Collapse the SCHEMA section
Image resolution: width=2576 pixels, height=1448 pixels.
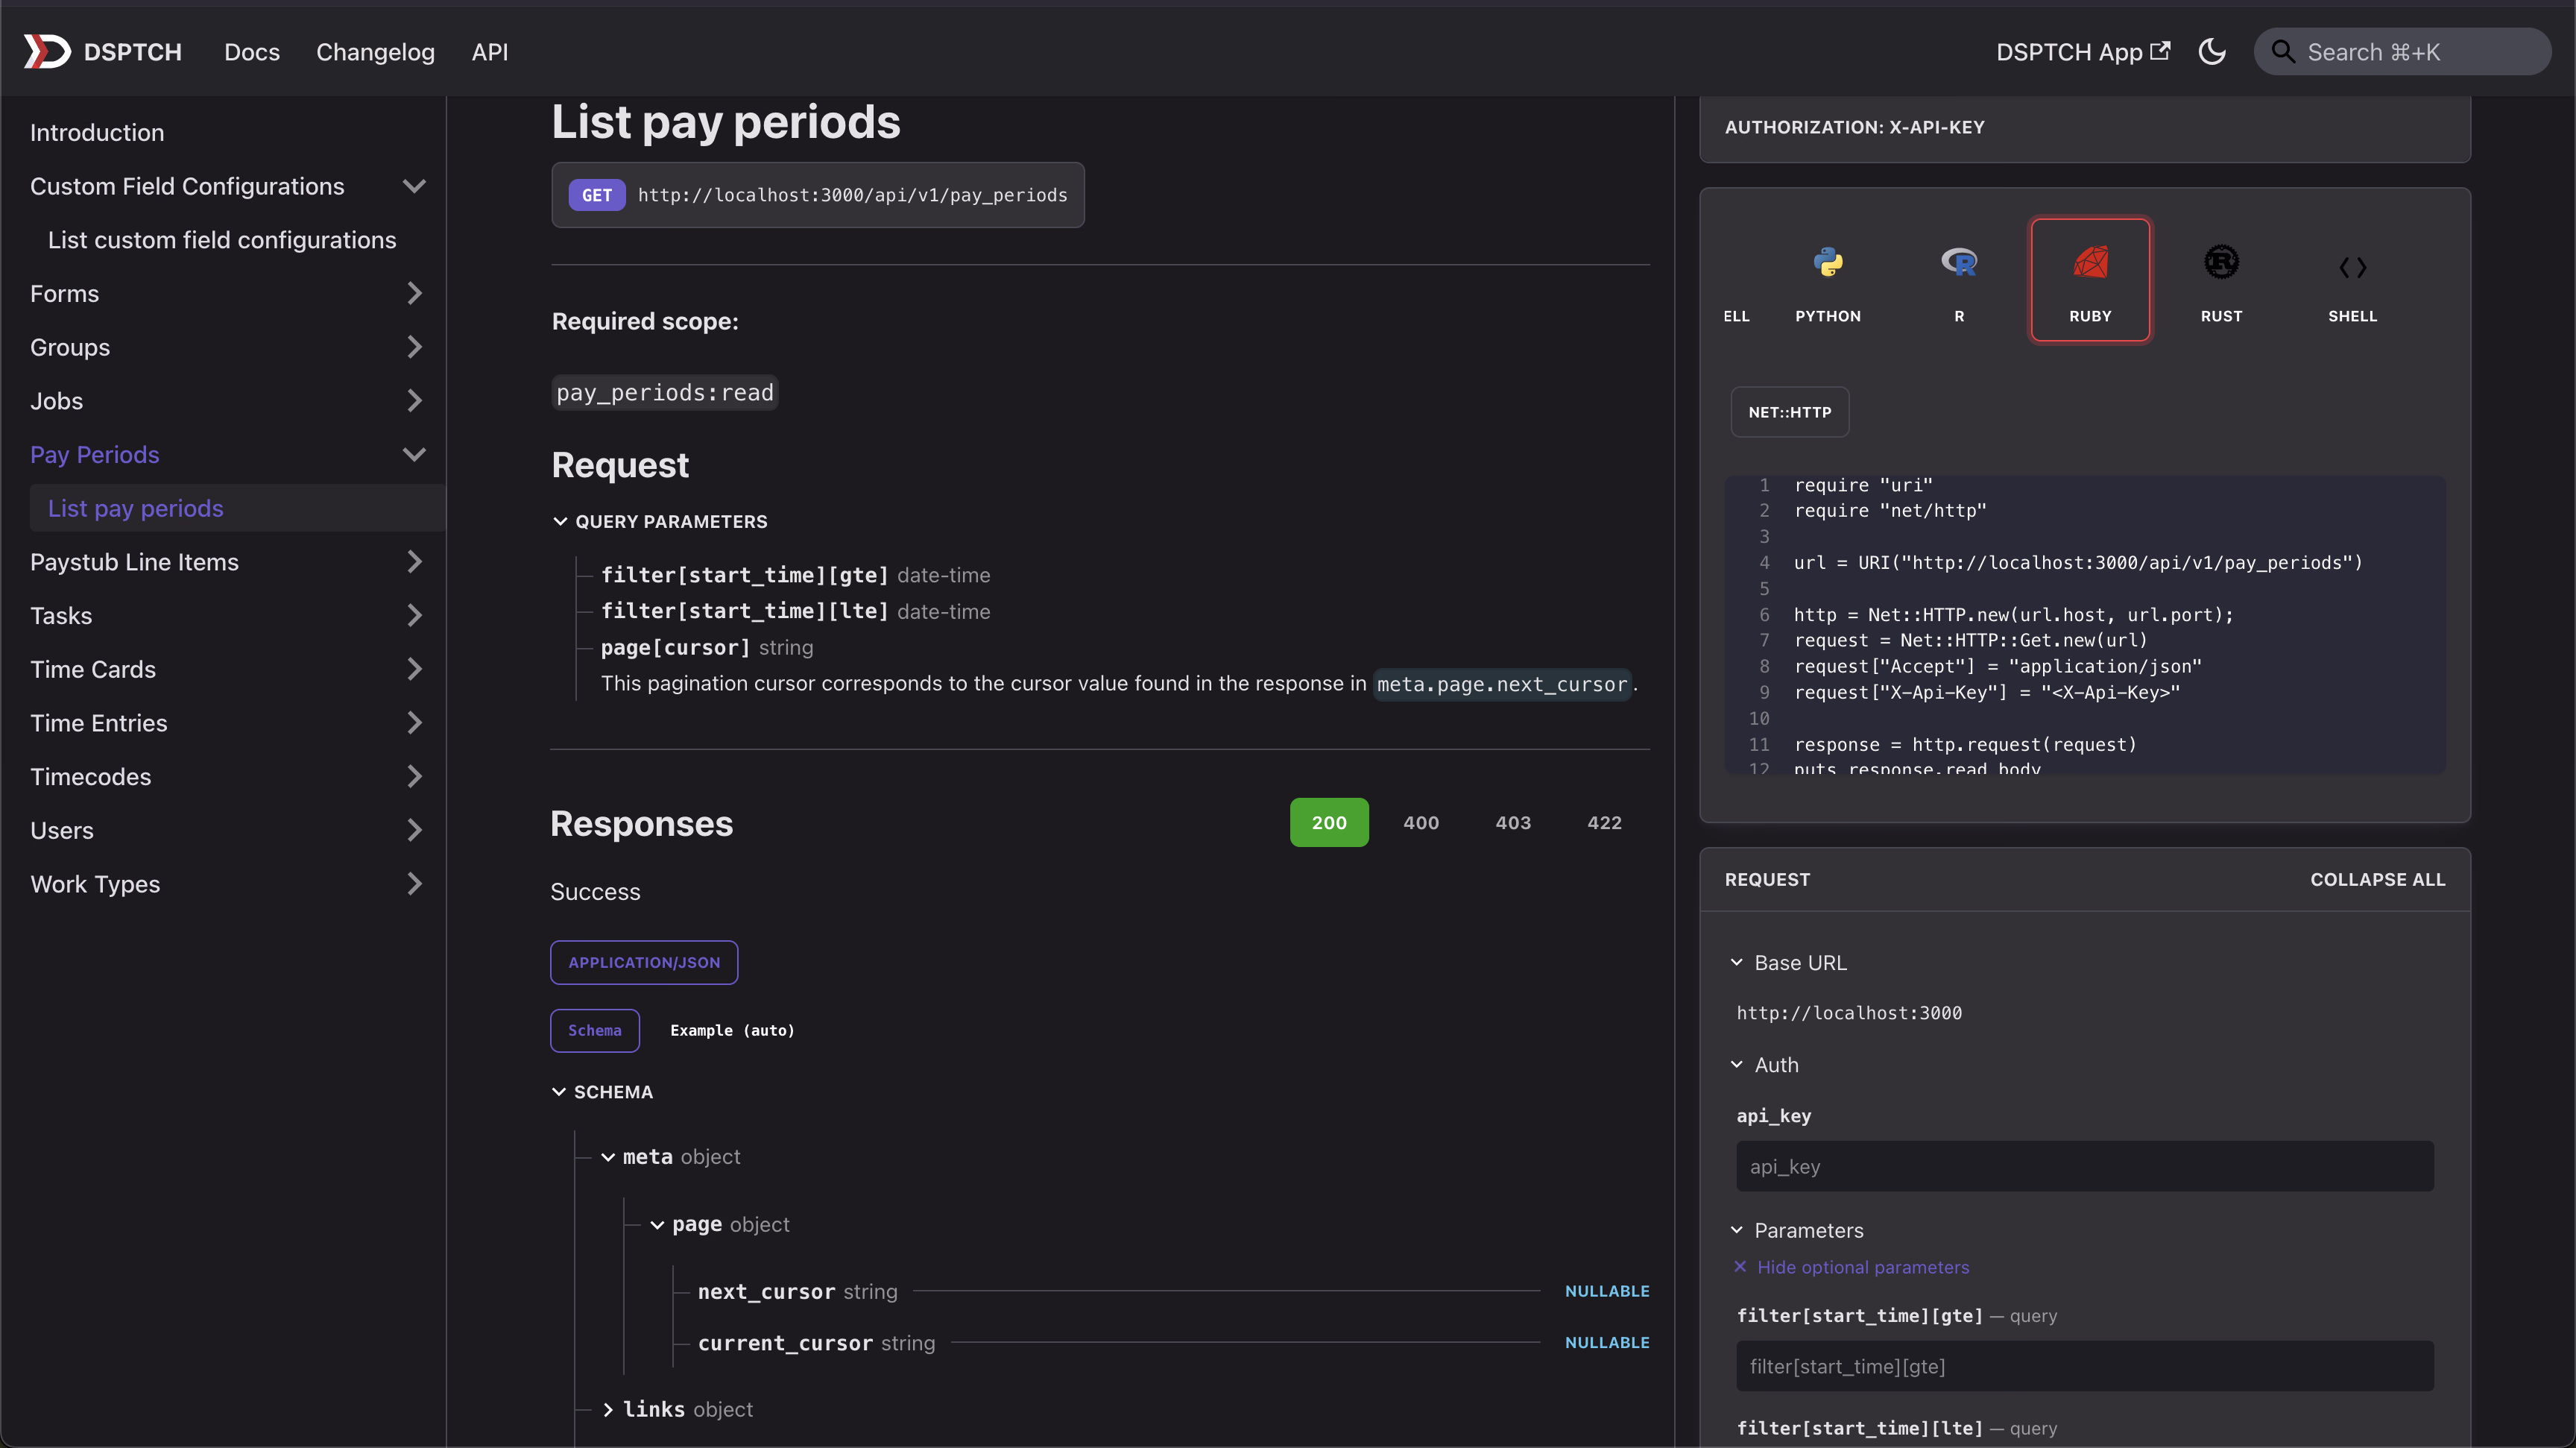[x=559, y=1092]
